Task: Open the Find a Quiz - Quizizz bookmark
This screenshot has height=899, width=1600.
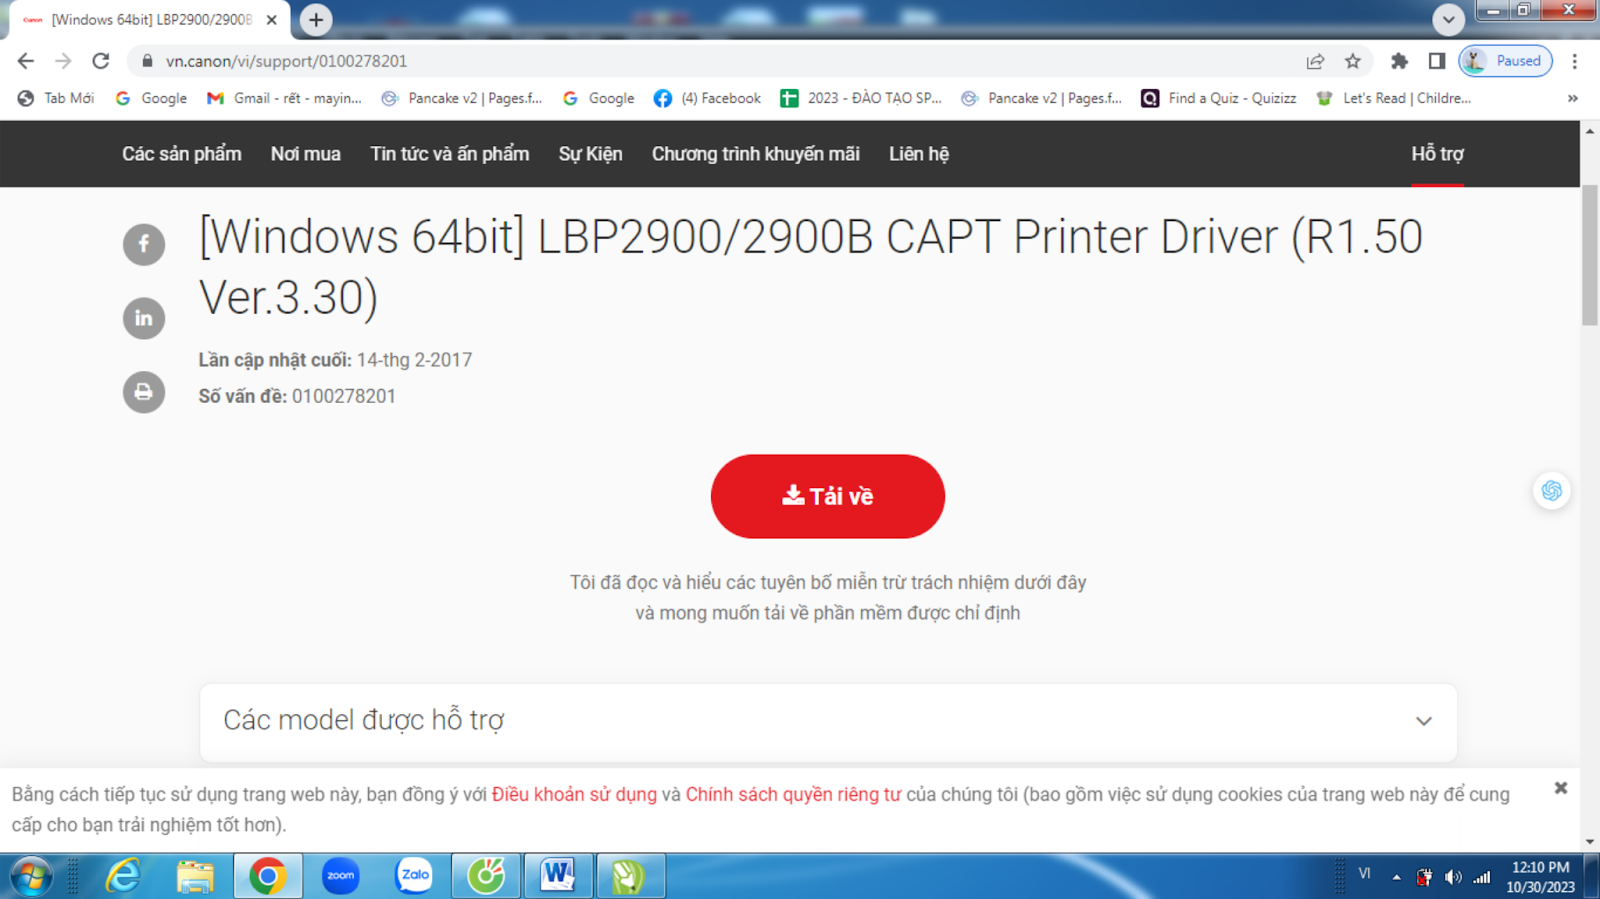Action: coord(1219,98)
